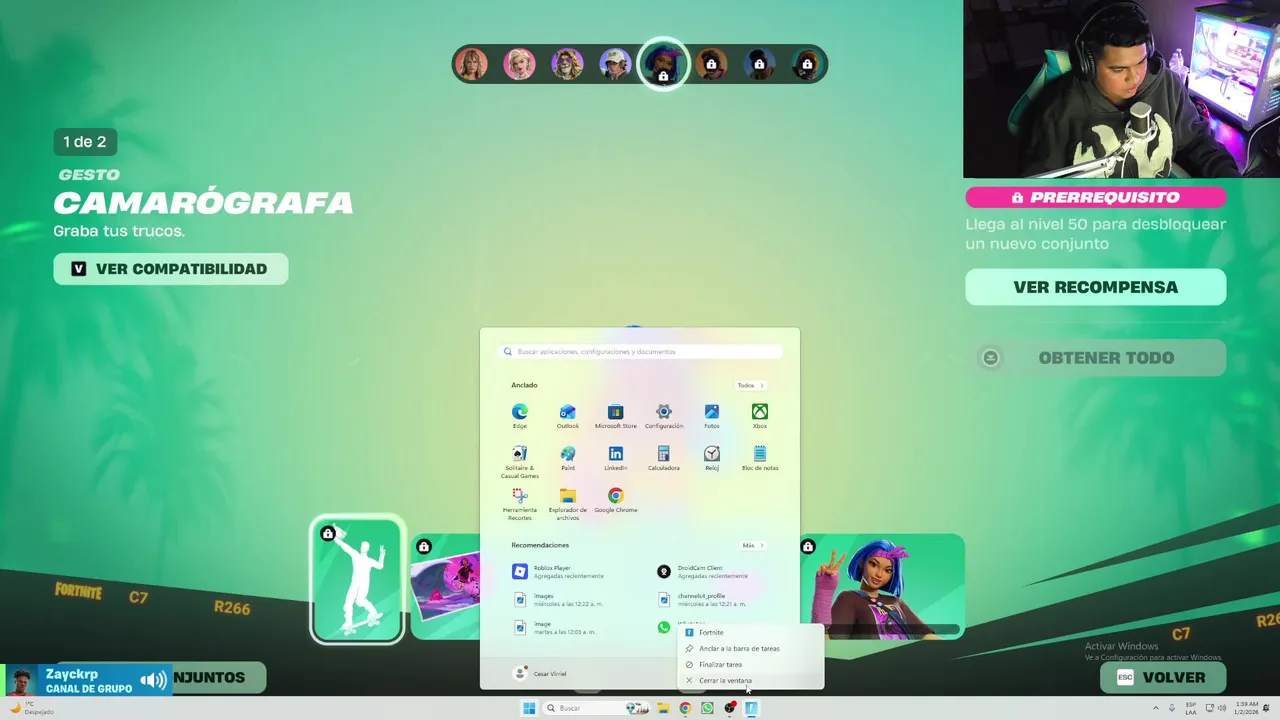The image size is (1280, 720).
Task: Open clock showing 1:39 AM
Action: pos(1244,708)
